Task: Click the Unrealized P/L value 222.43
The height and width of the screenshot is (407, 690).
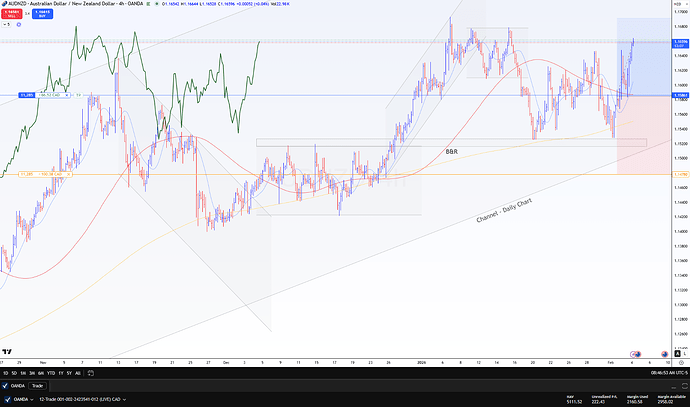Action: pos(598,402)
